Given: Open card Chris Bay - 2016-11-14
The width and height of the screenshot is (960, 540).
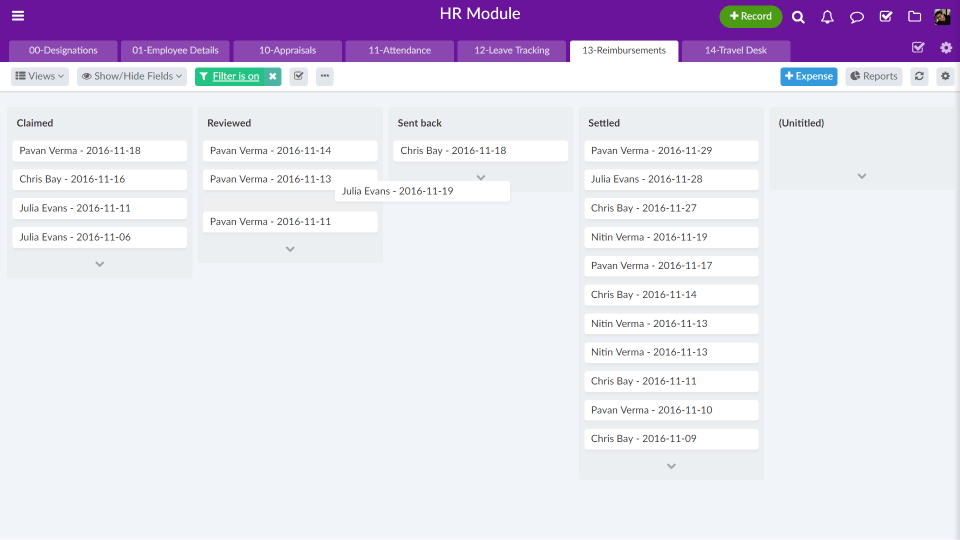Looking at the screenshot, I should [671, 294].
